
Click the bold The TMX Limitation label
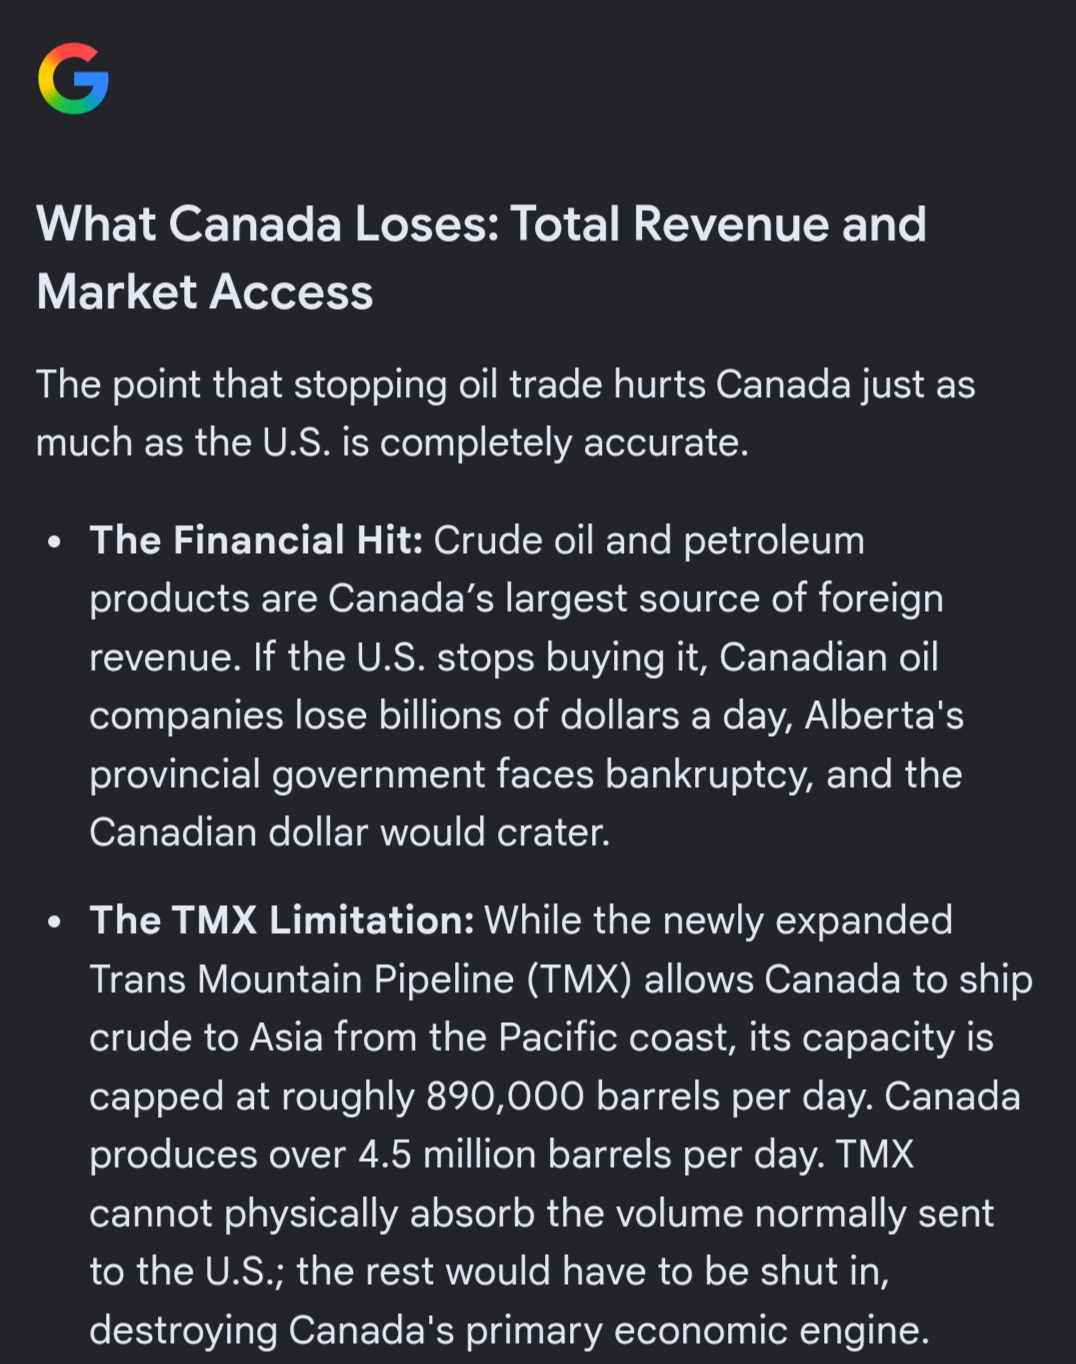point(282,920)
